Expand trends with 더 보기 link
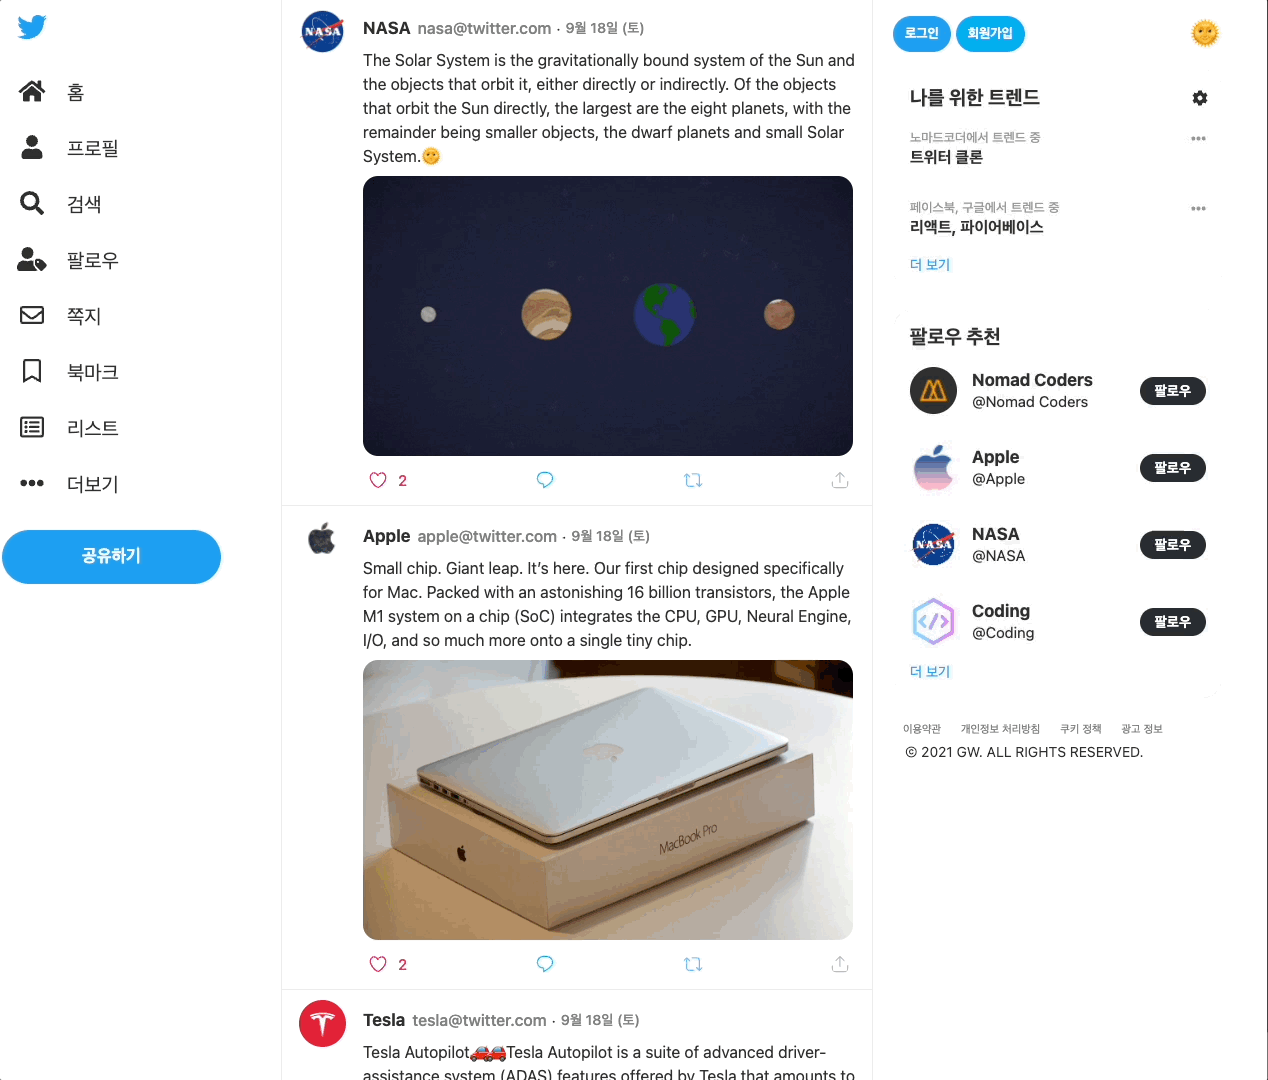1268x1080 pixels. [930, 265]
